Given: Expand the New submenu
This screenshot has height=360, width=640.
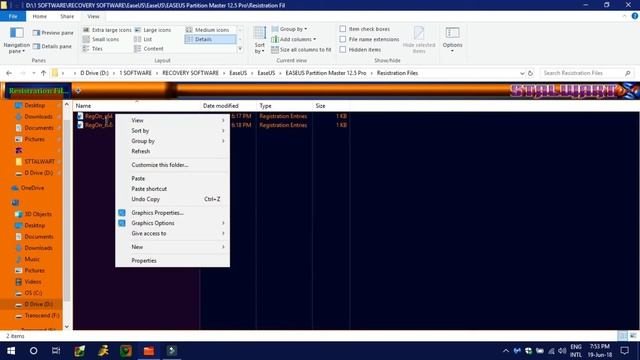Looking at the screenshot, I should (172, 247).
